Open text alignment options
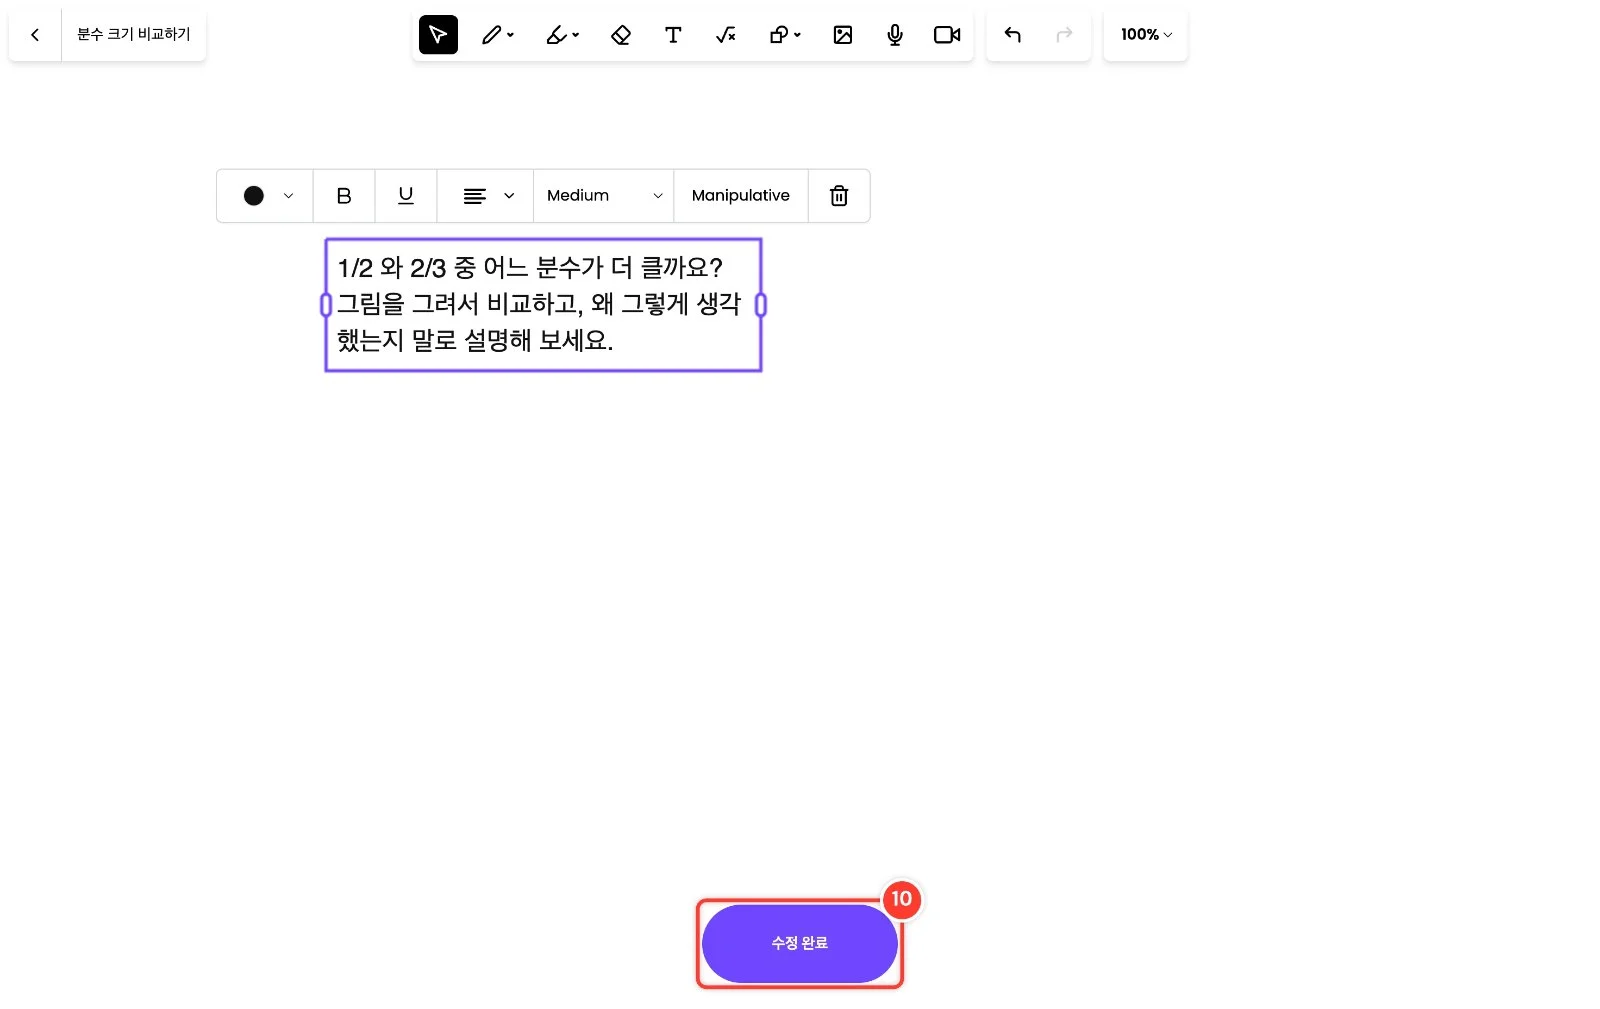This screenshot has height=1009, width=1600. point(486,196)
